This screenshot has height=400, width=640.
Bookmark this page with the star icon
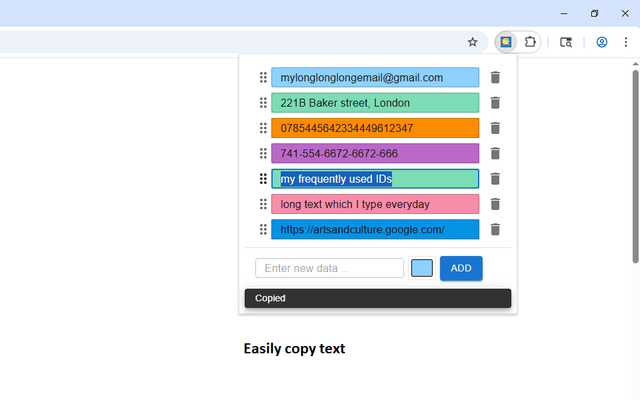(473, 42)
